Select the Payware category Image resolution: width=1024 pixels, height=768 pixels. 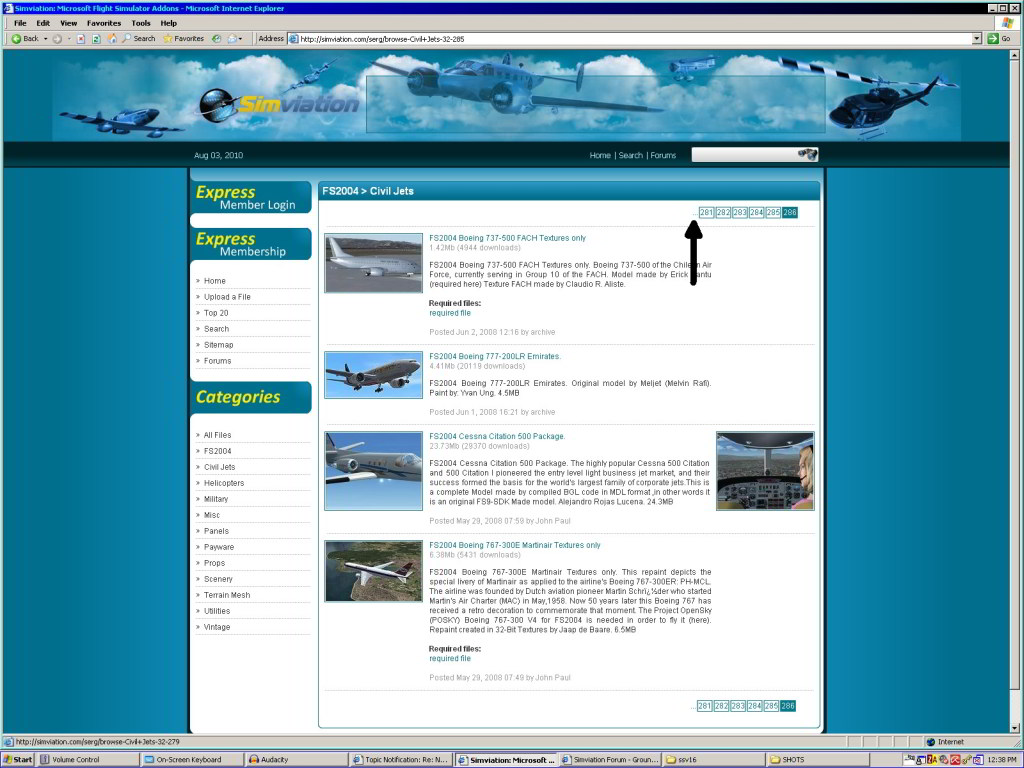pos(219,547)
